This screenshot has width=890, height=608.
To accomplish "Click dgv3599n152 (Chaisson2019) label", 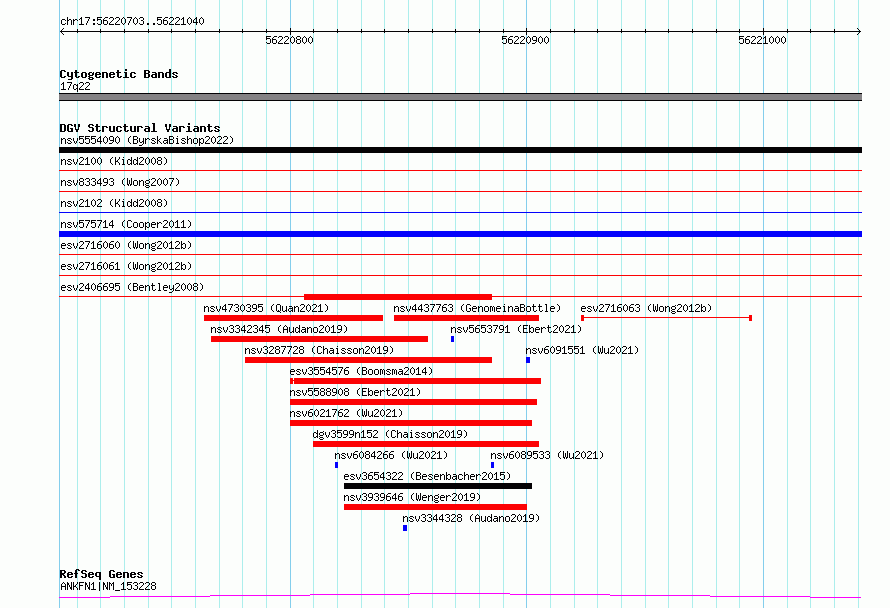I will tap(390, 434).
